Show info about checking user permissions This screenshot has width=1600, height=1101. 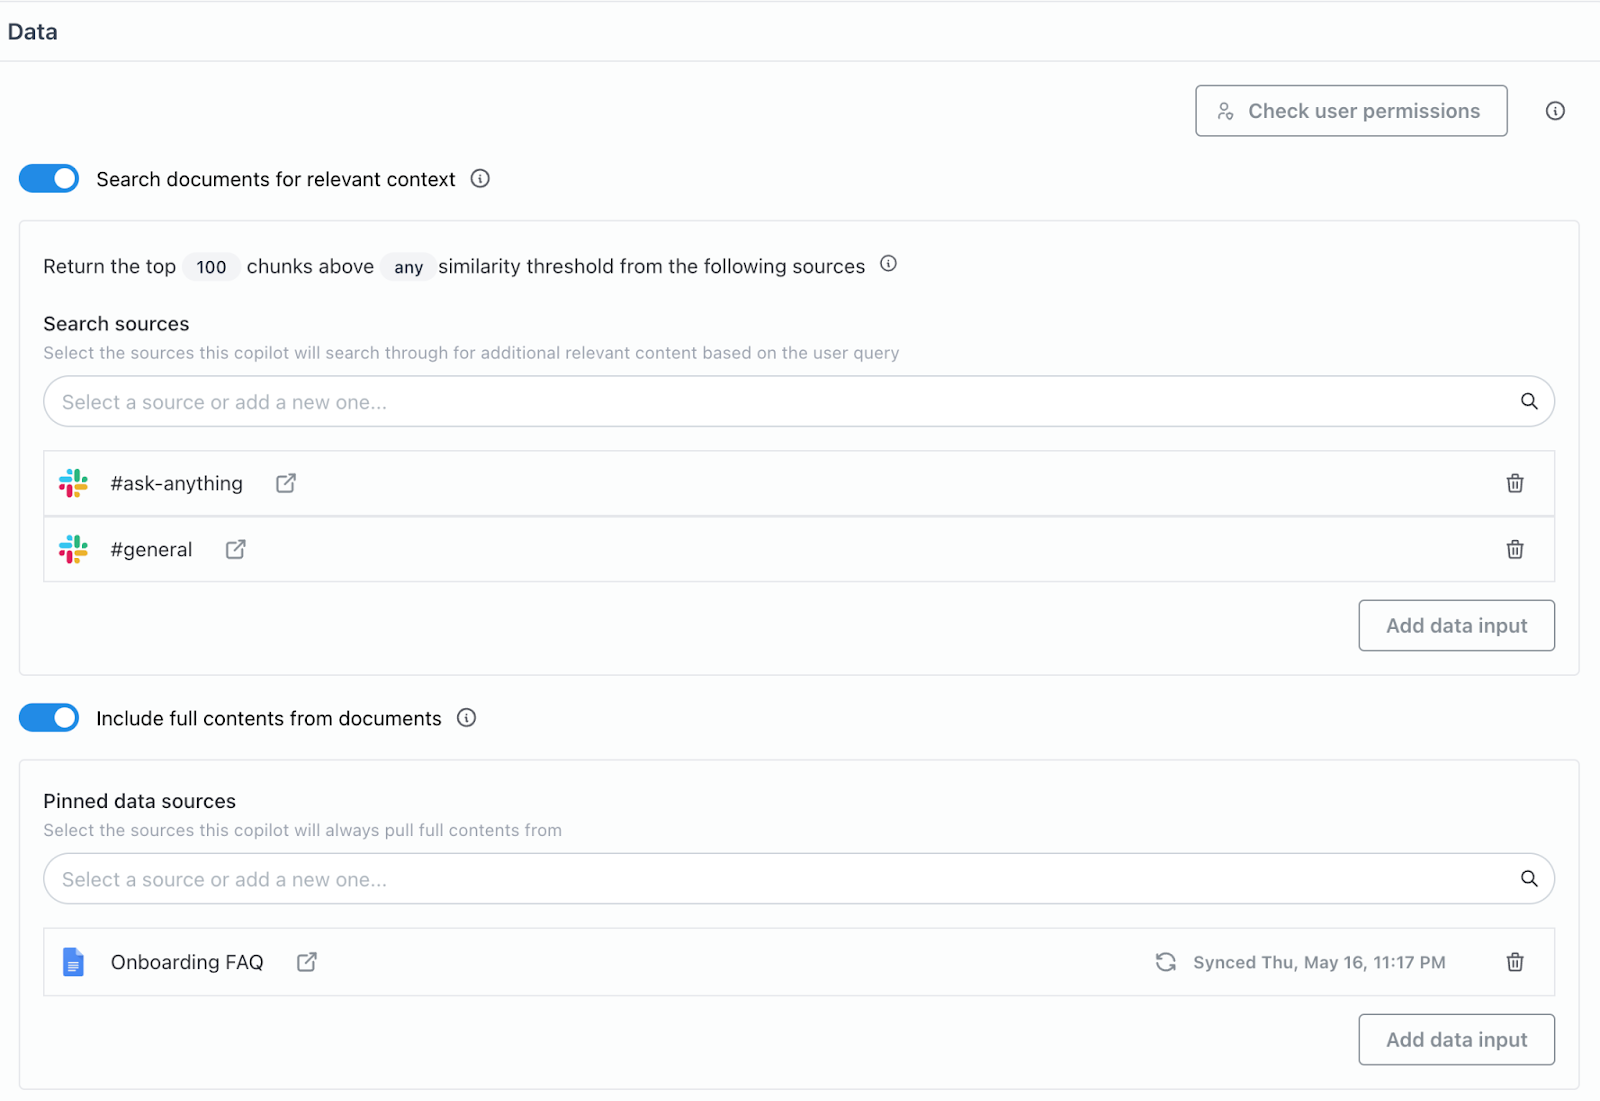pos(1555,111)
